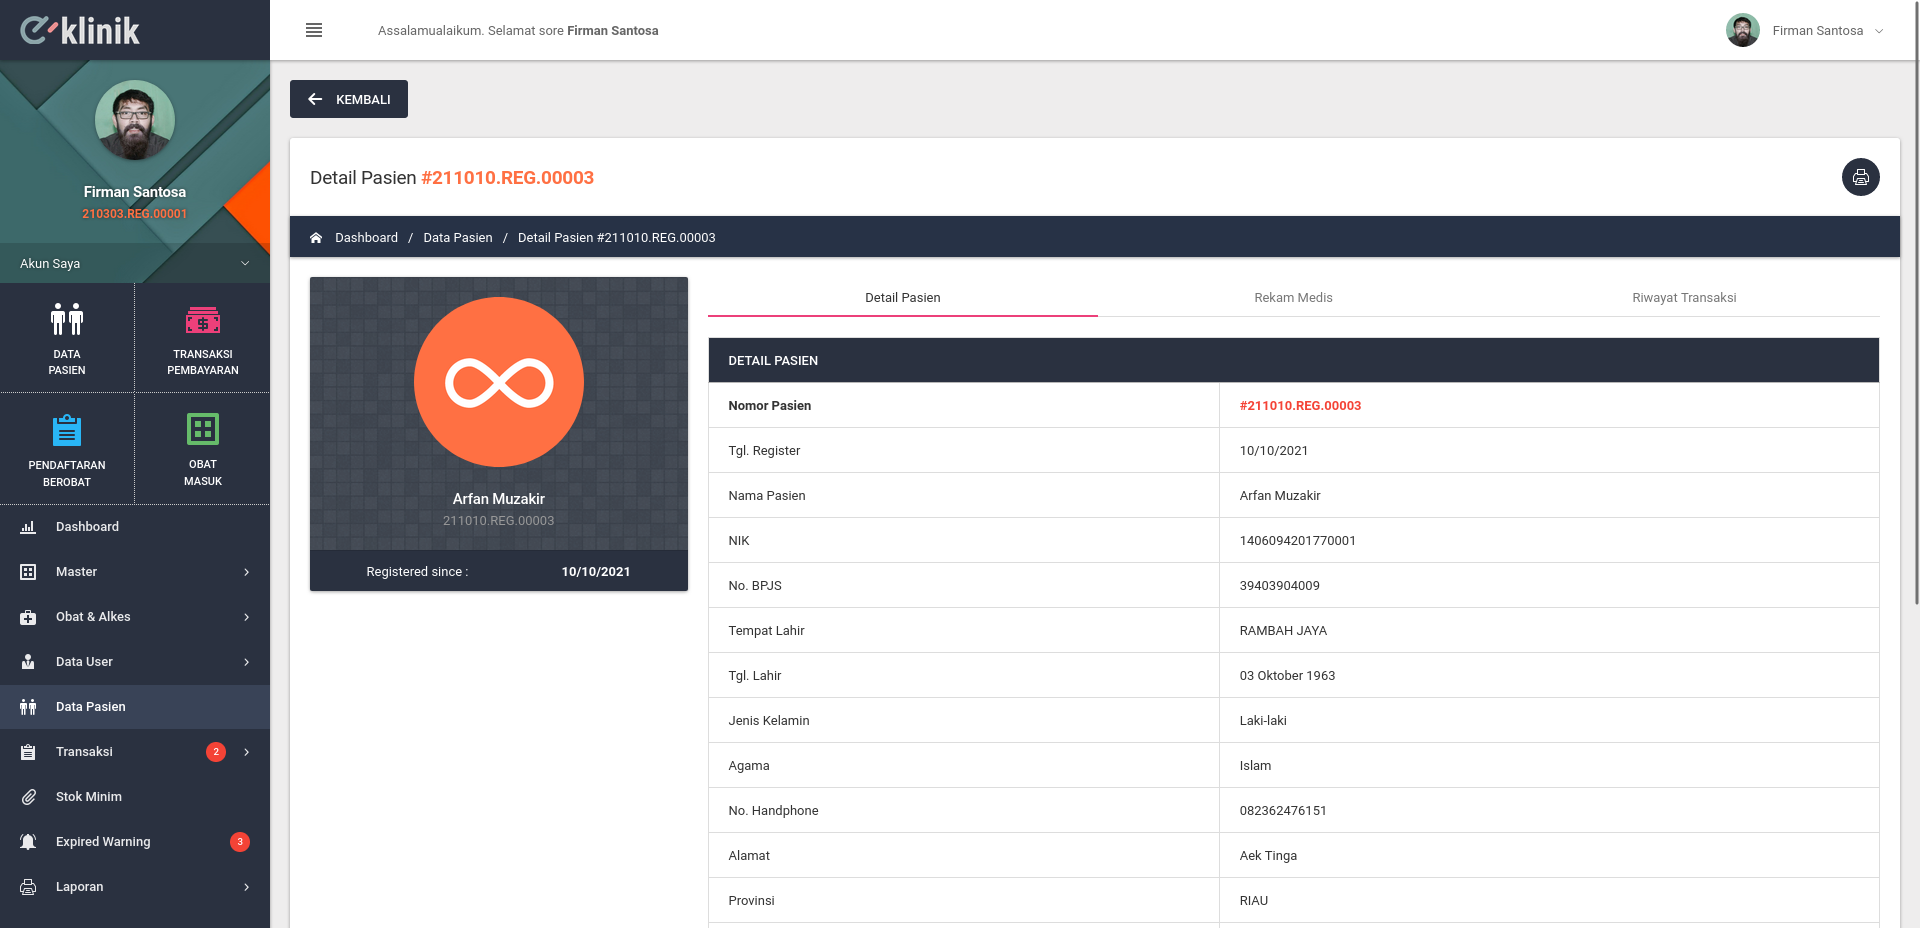
Task: Open Pendaftaran Berobat clipboard tile
Action: [67, 449]
